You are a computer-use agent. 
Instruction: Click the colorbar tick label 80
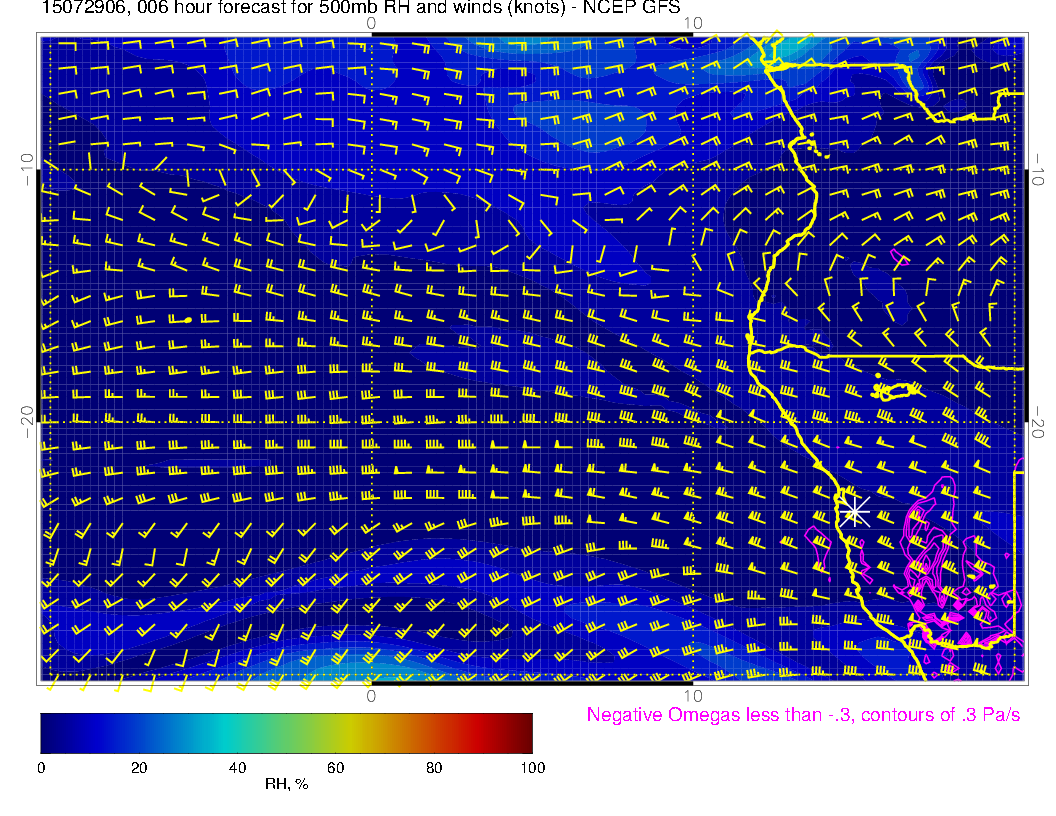434,767
